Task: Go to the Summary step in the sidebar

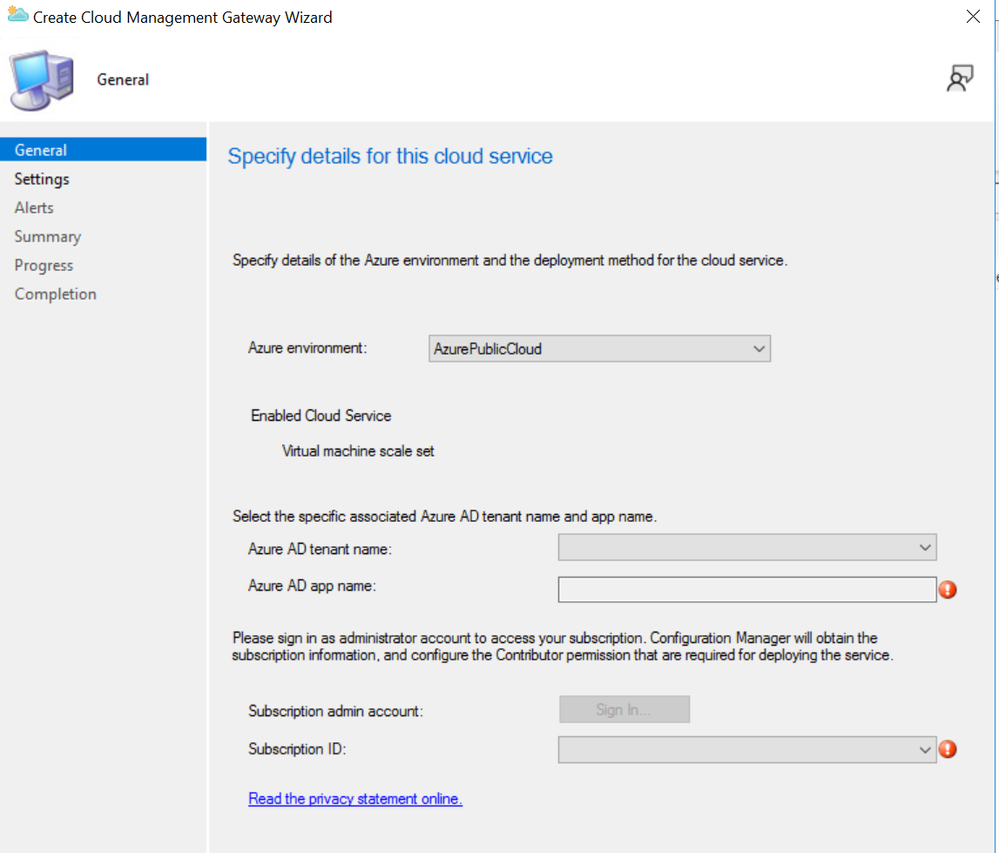Action: pyautogui.click(x=48, y=236)
